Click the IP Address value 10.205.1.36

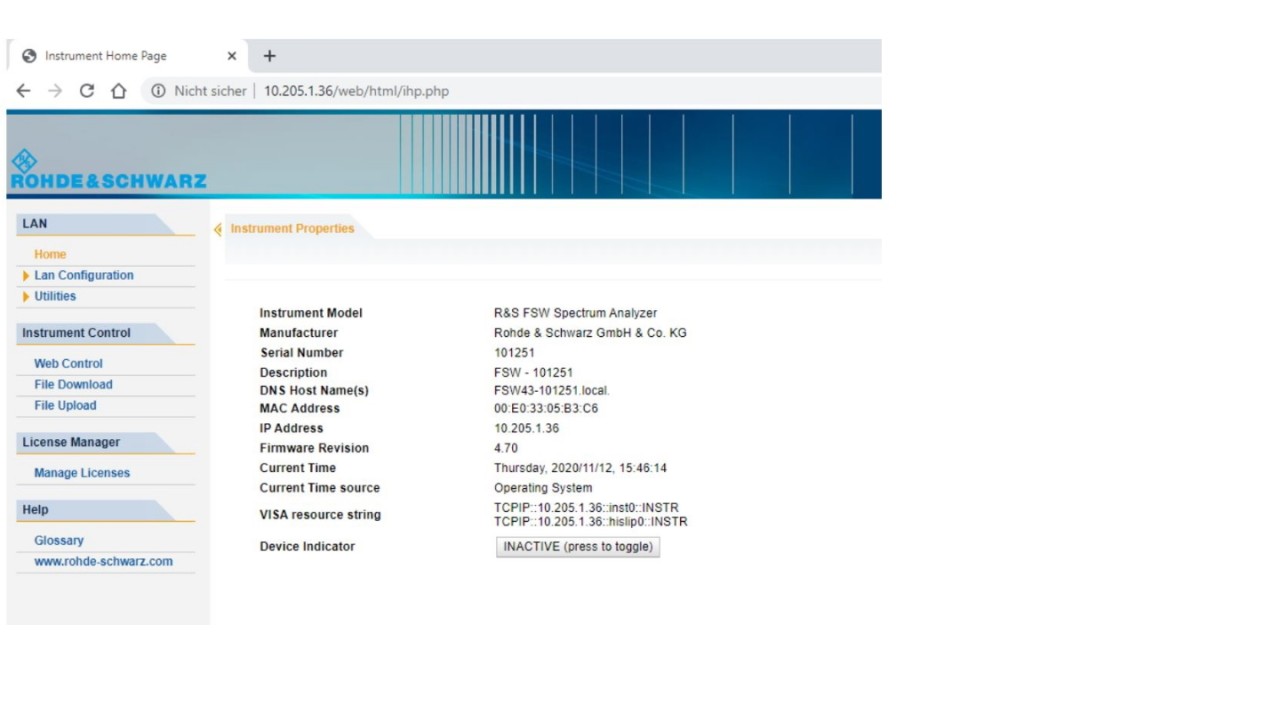[526, 428]
